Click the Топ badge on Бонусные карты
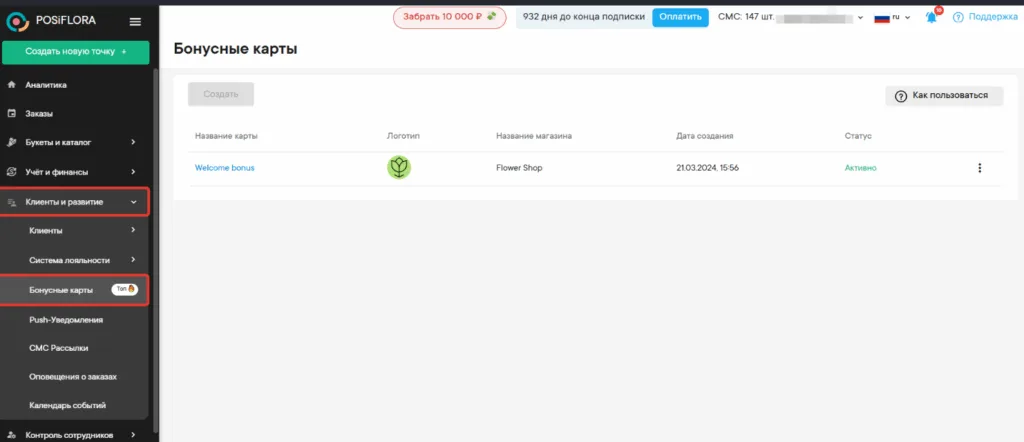This screenshot has width=1024, height=442. 124,289
